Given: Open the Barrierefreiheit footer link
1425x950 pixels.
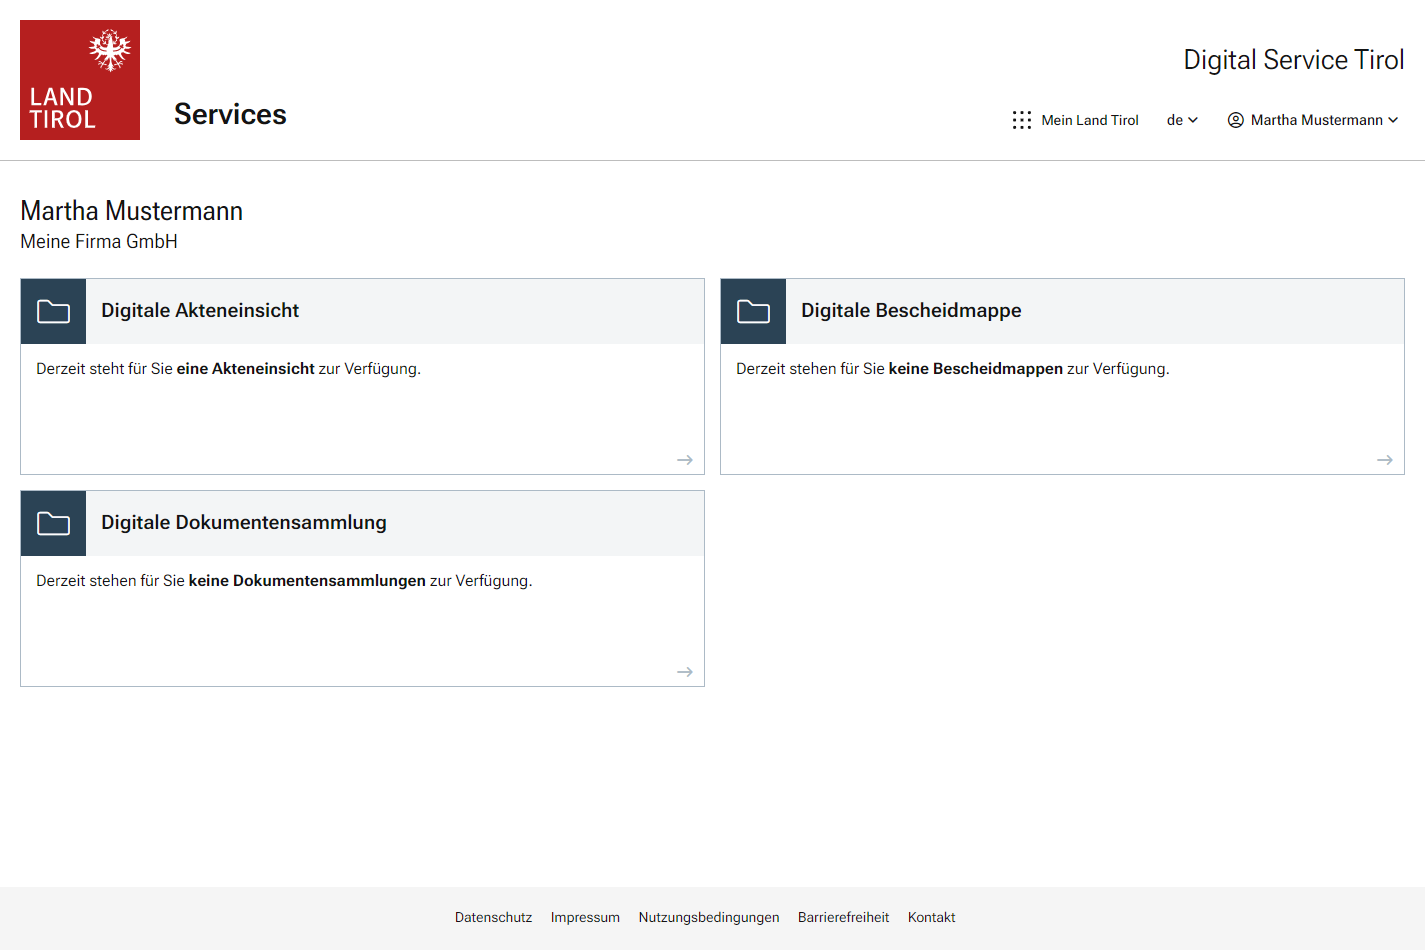Looking at the screenshot, I should pos(843,917).
